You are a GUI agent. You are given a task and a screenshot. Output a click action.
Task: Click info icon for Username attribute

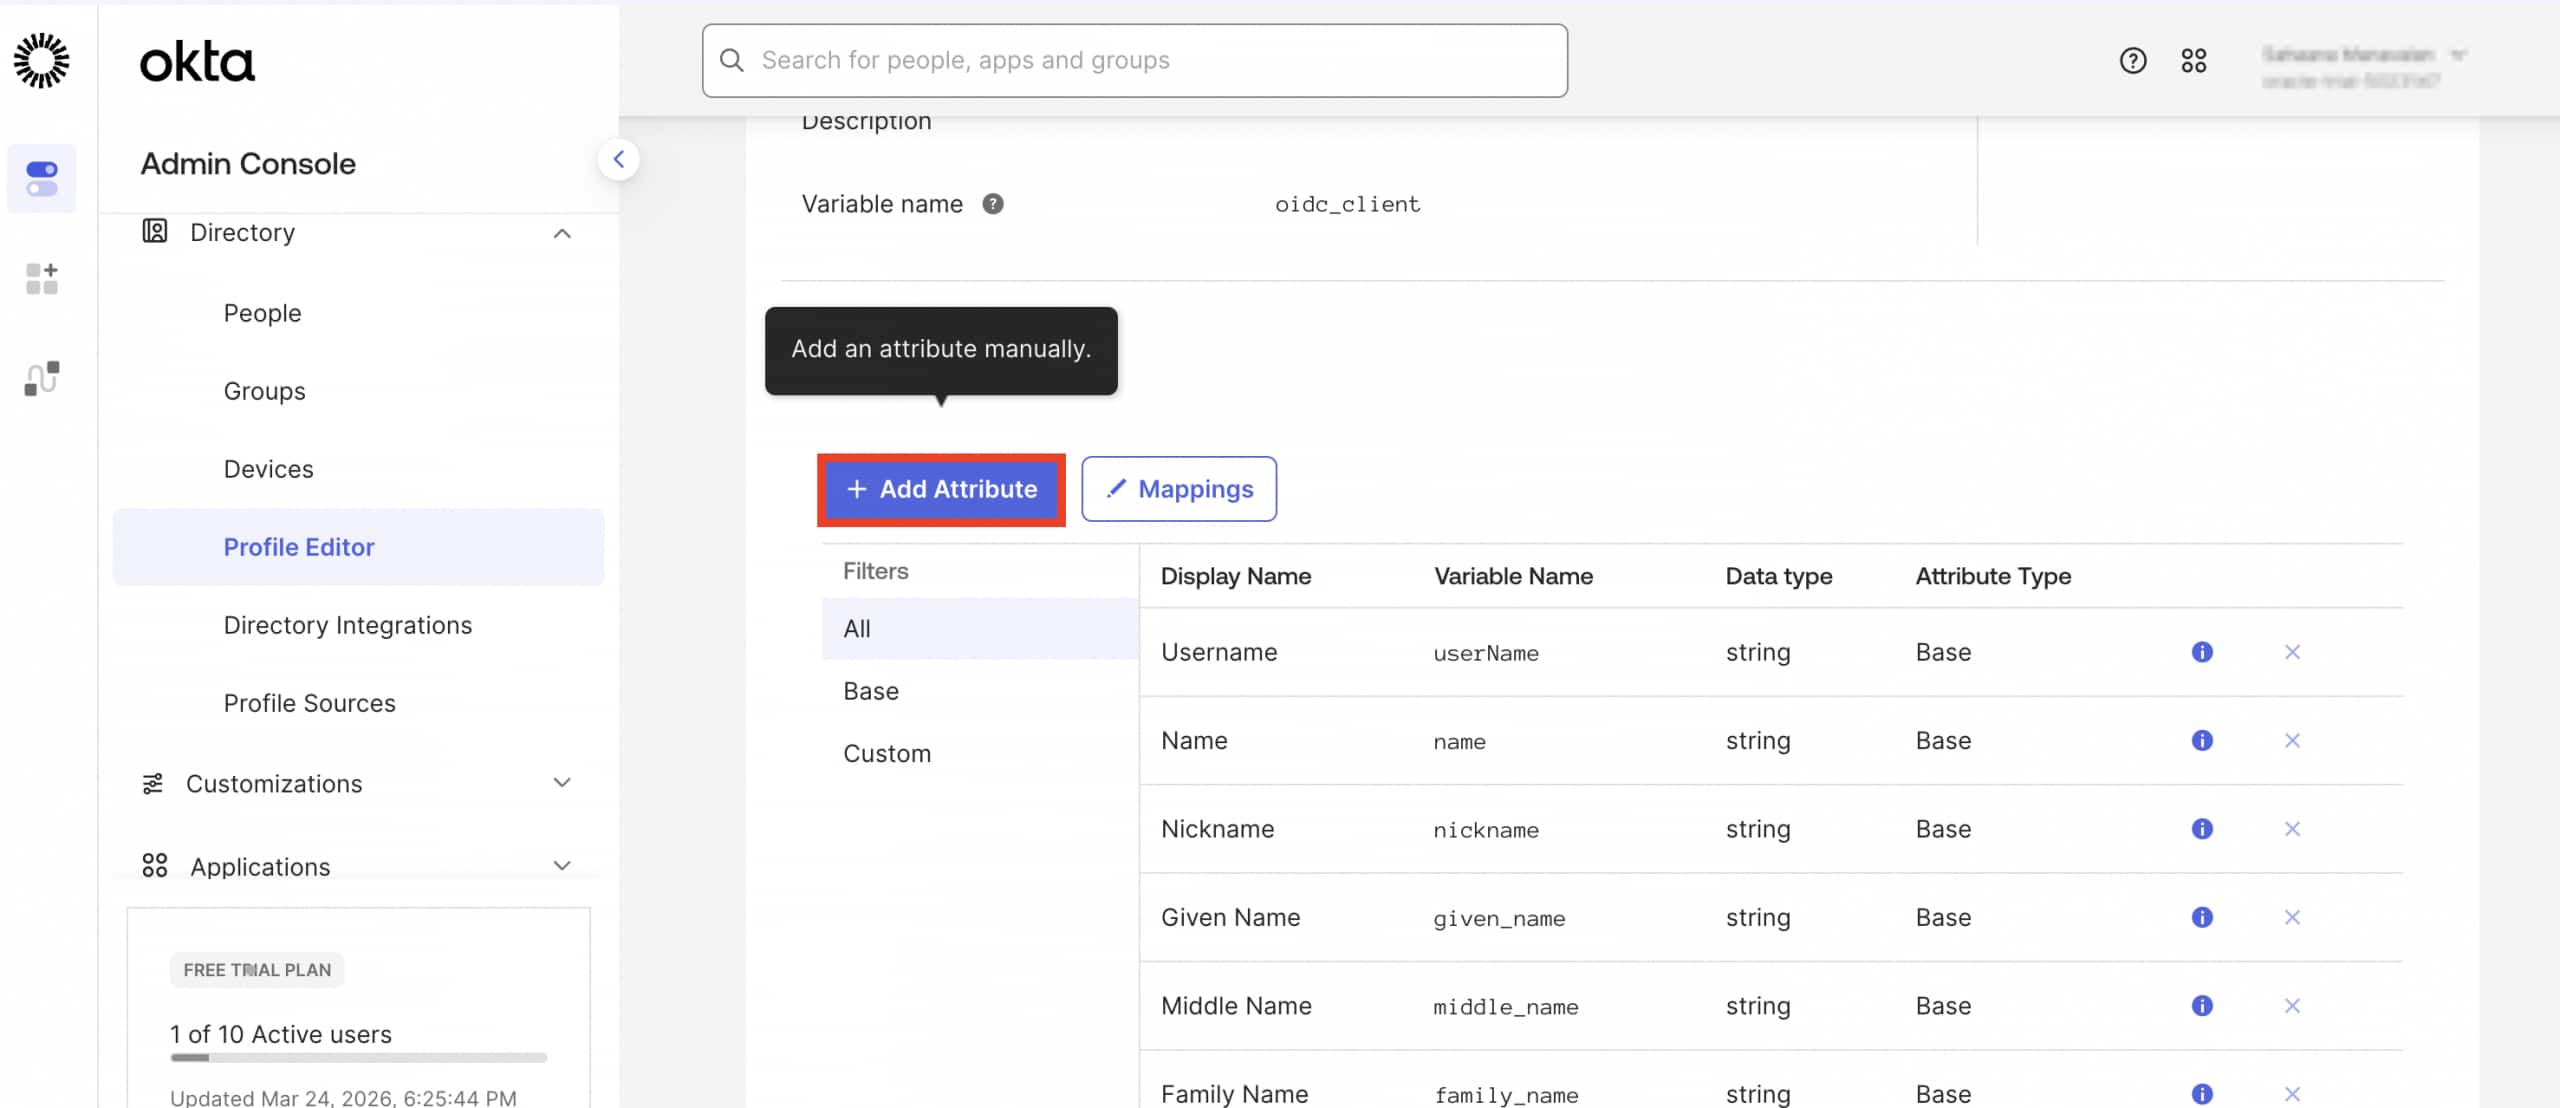(2202, 652)
